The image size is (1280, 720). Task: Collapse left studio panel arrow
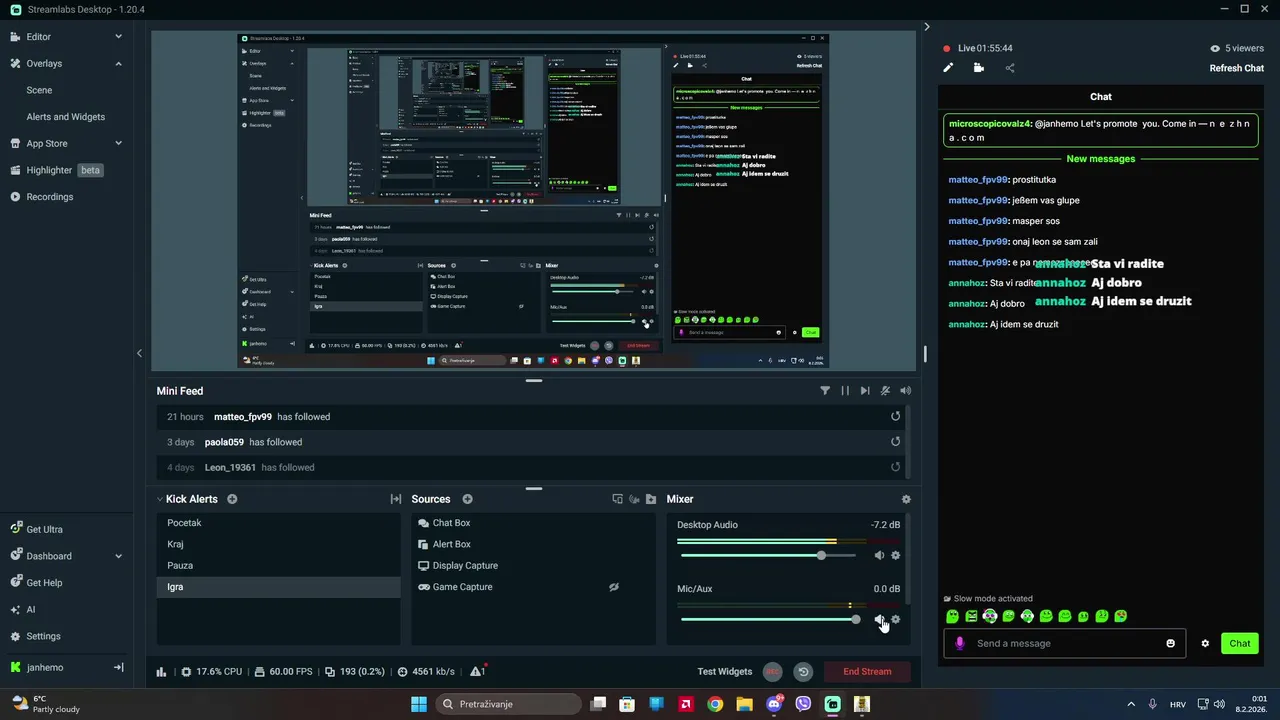[139, 353]
